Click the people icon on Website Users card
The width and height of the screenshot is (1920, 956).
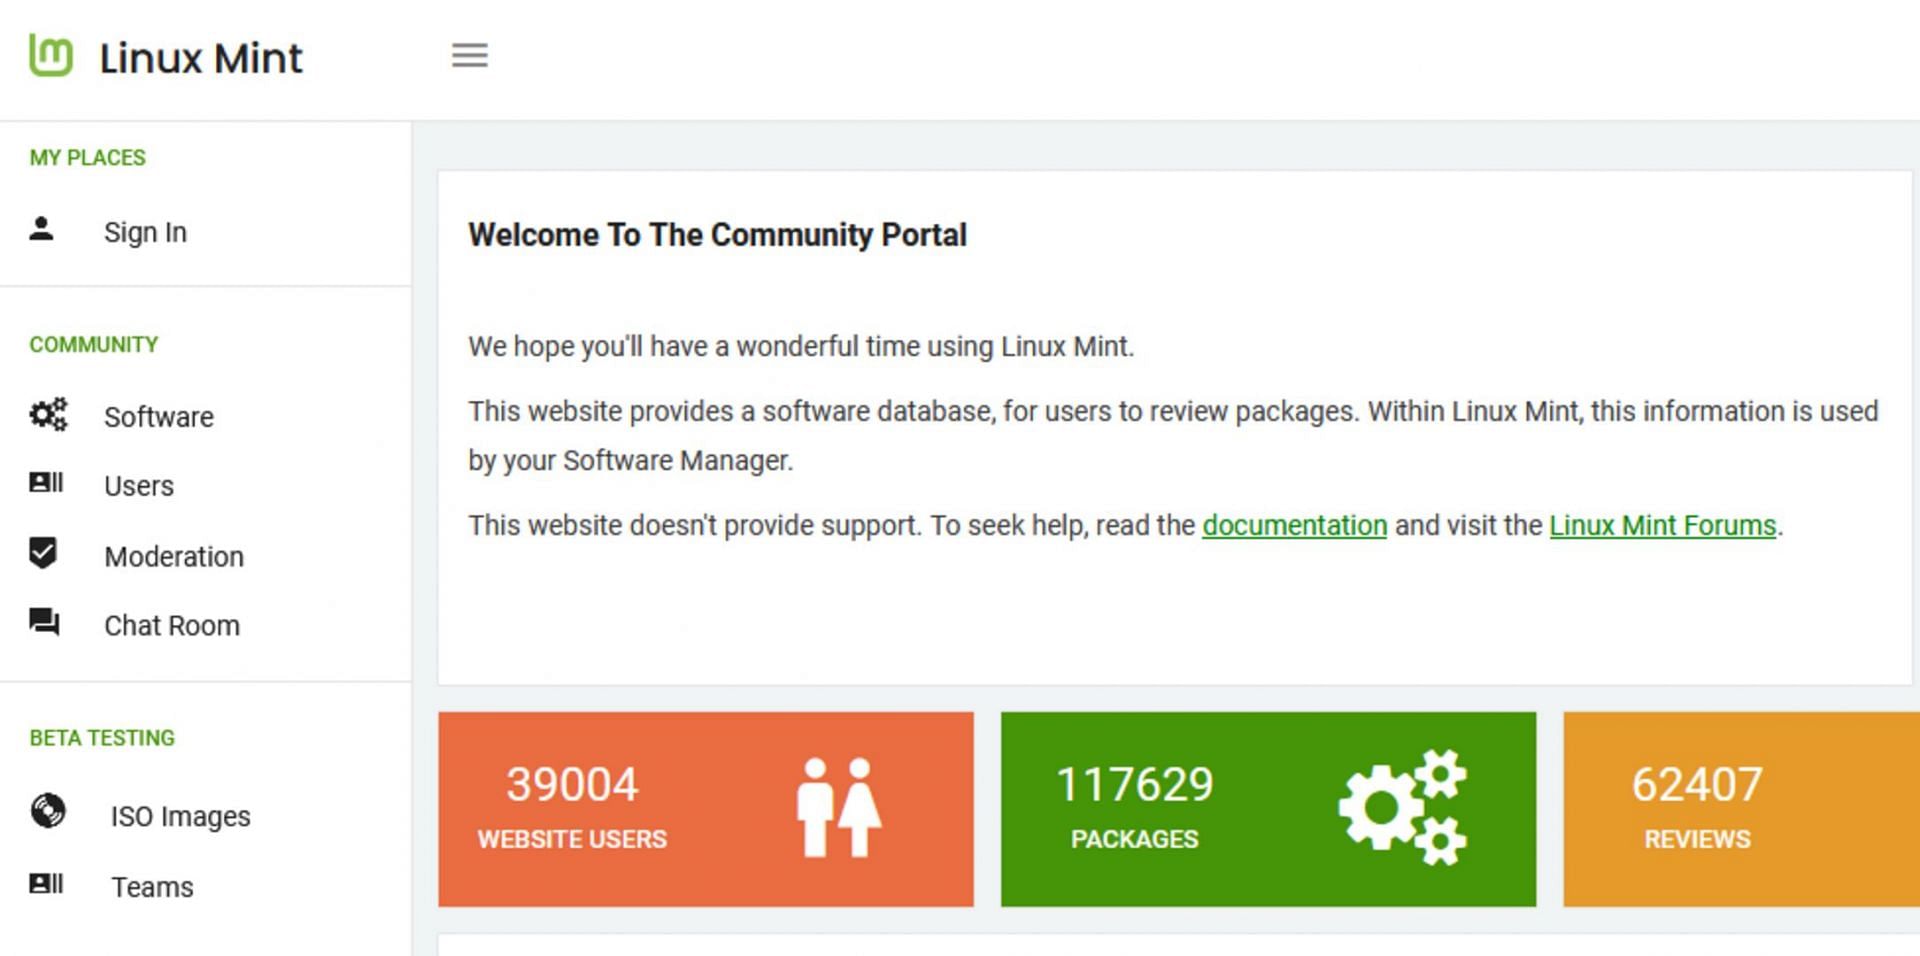coord(839,808)
